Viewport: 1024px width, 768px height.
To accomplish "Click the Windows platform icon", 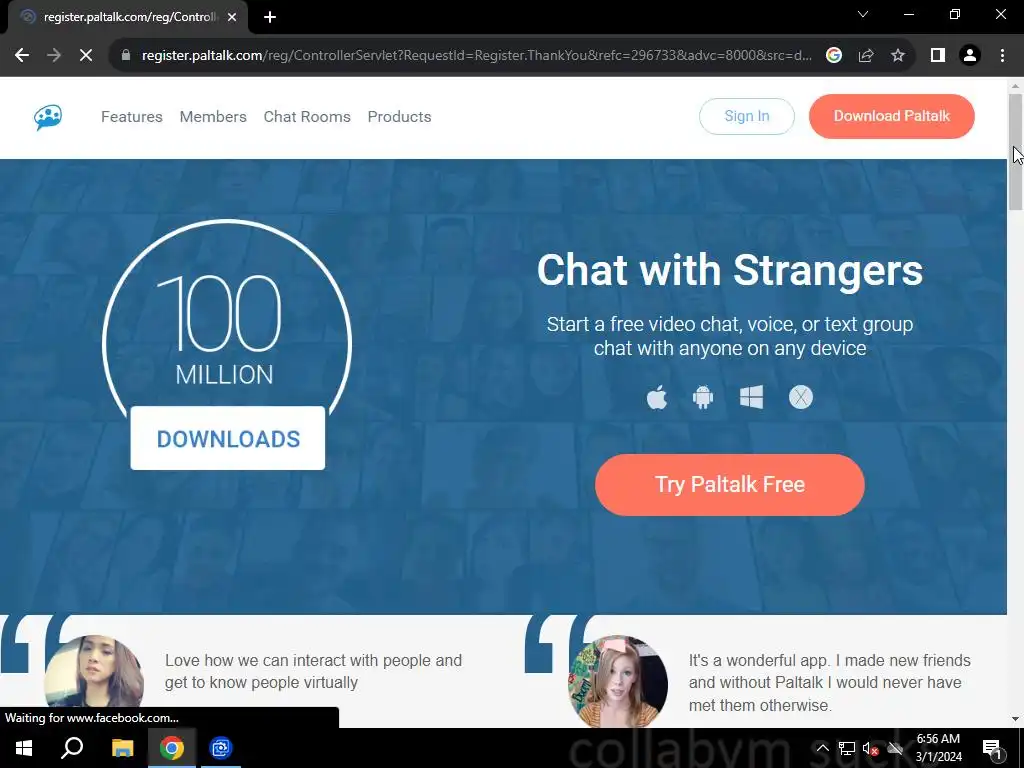I will pos(751,397).
